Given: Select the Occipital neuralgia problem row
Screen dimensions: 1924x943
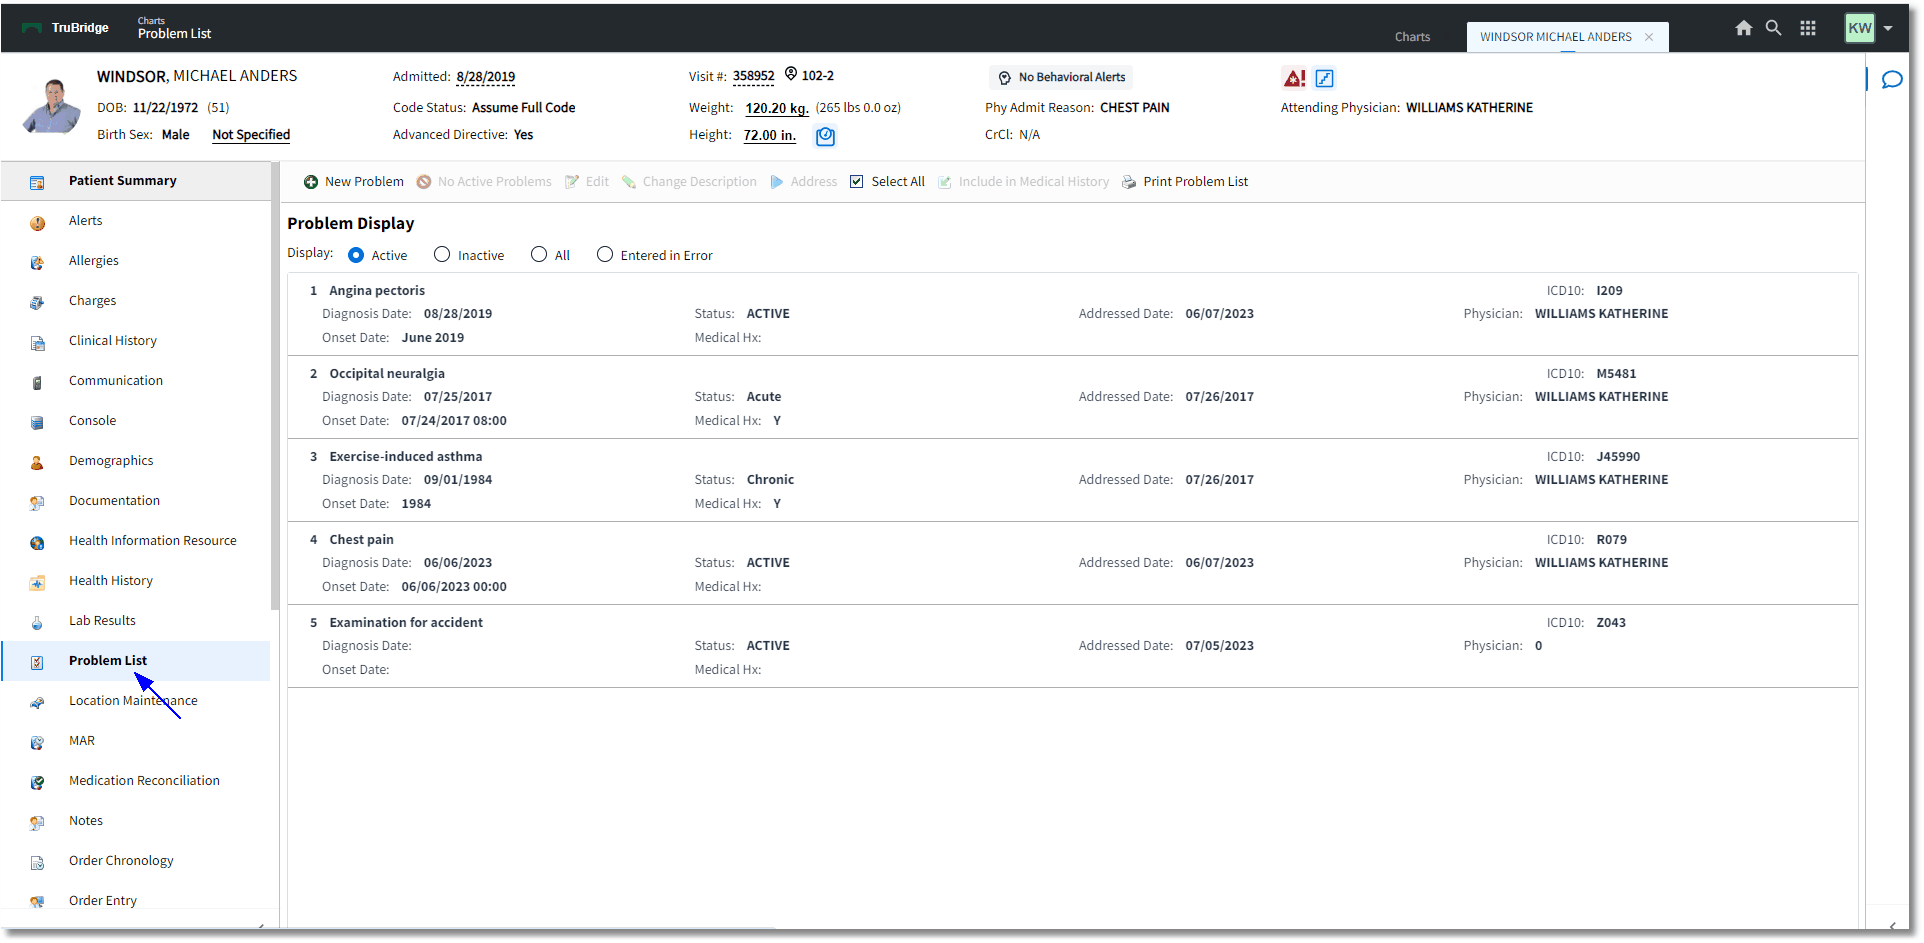Looking at the screenshot, I should coord(1072,397).
